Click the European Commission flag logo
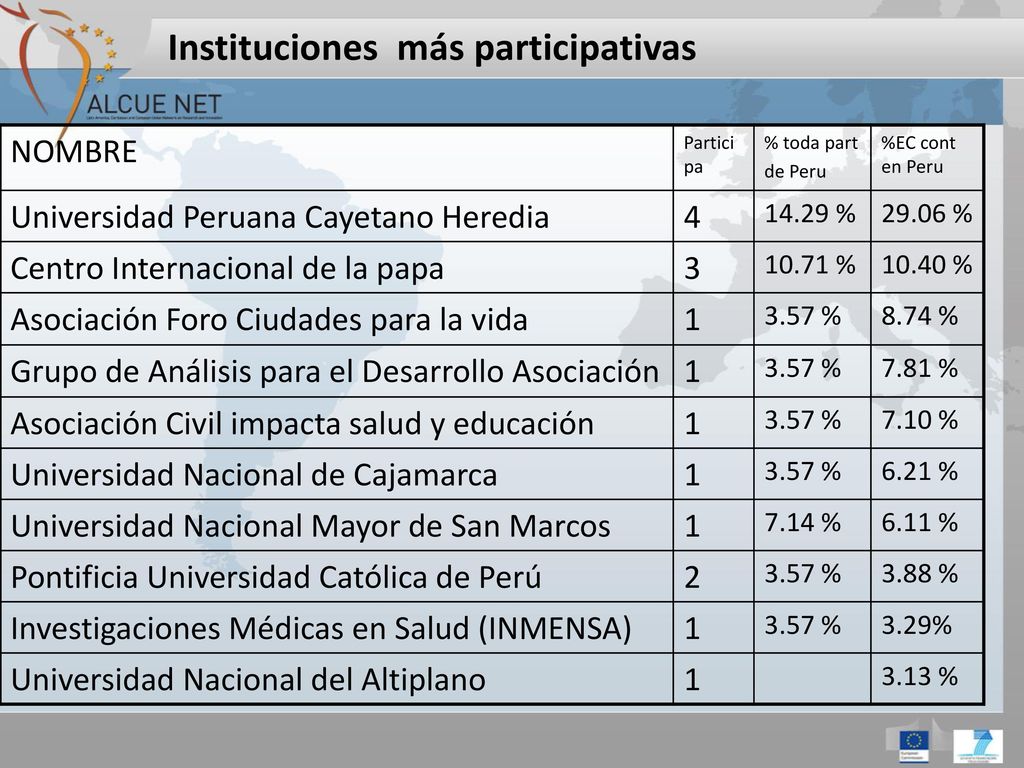Image resolution: width=1024 pixels, height=768 pixels. (x=914, y=746)
